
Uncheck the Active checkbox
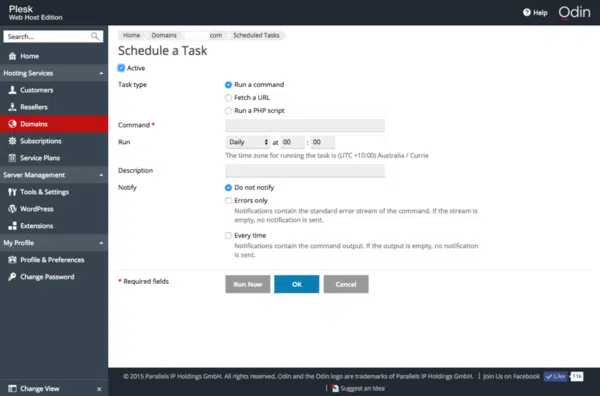point(121,68)
